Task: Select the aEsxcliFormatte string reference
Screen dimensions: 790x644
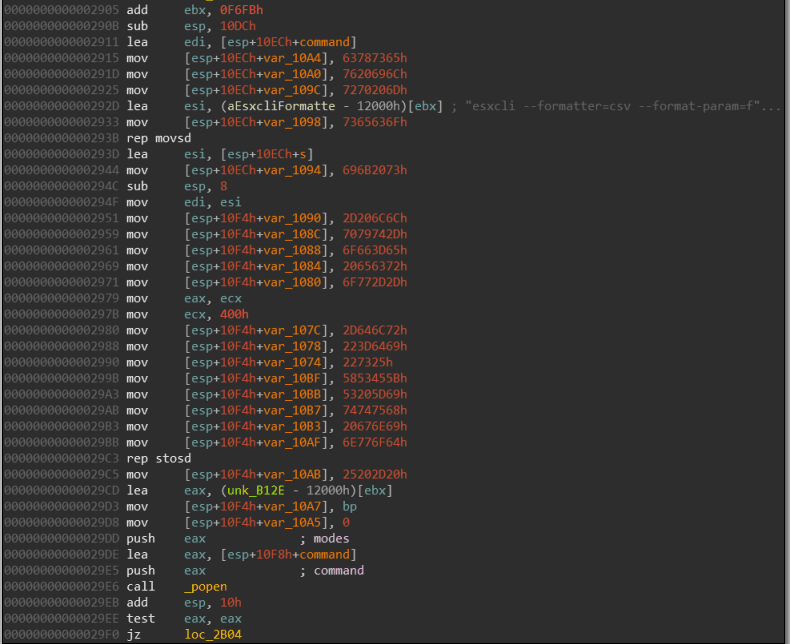Action: click(281, 106)
